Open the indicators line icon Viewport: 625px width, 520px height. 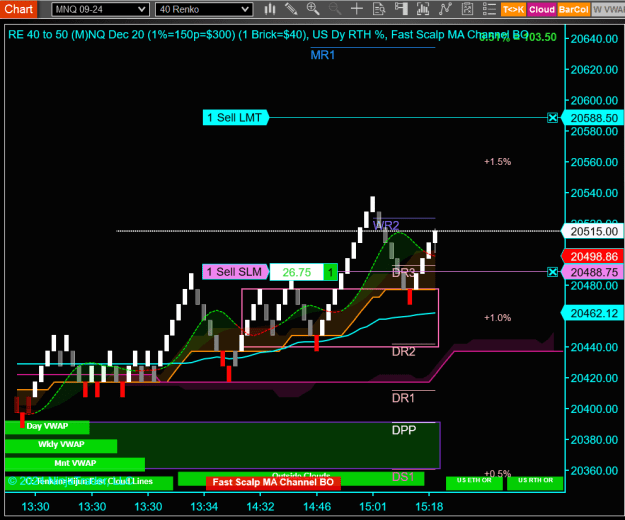[x=445, y=9]
